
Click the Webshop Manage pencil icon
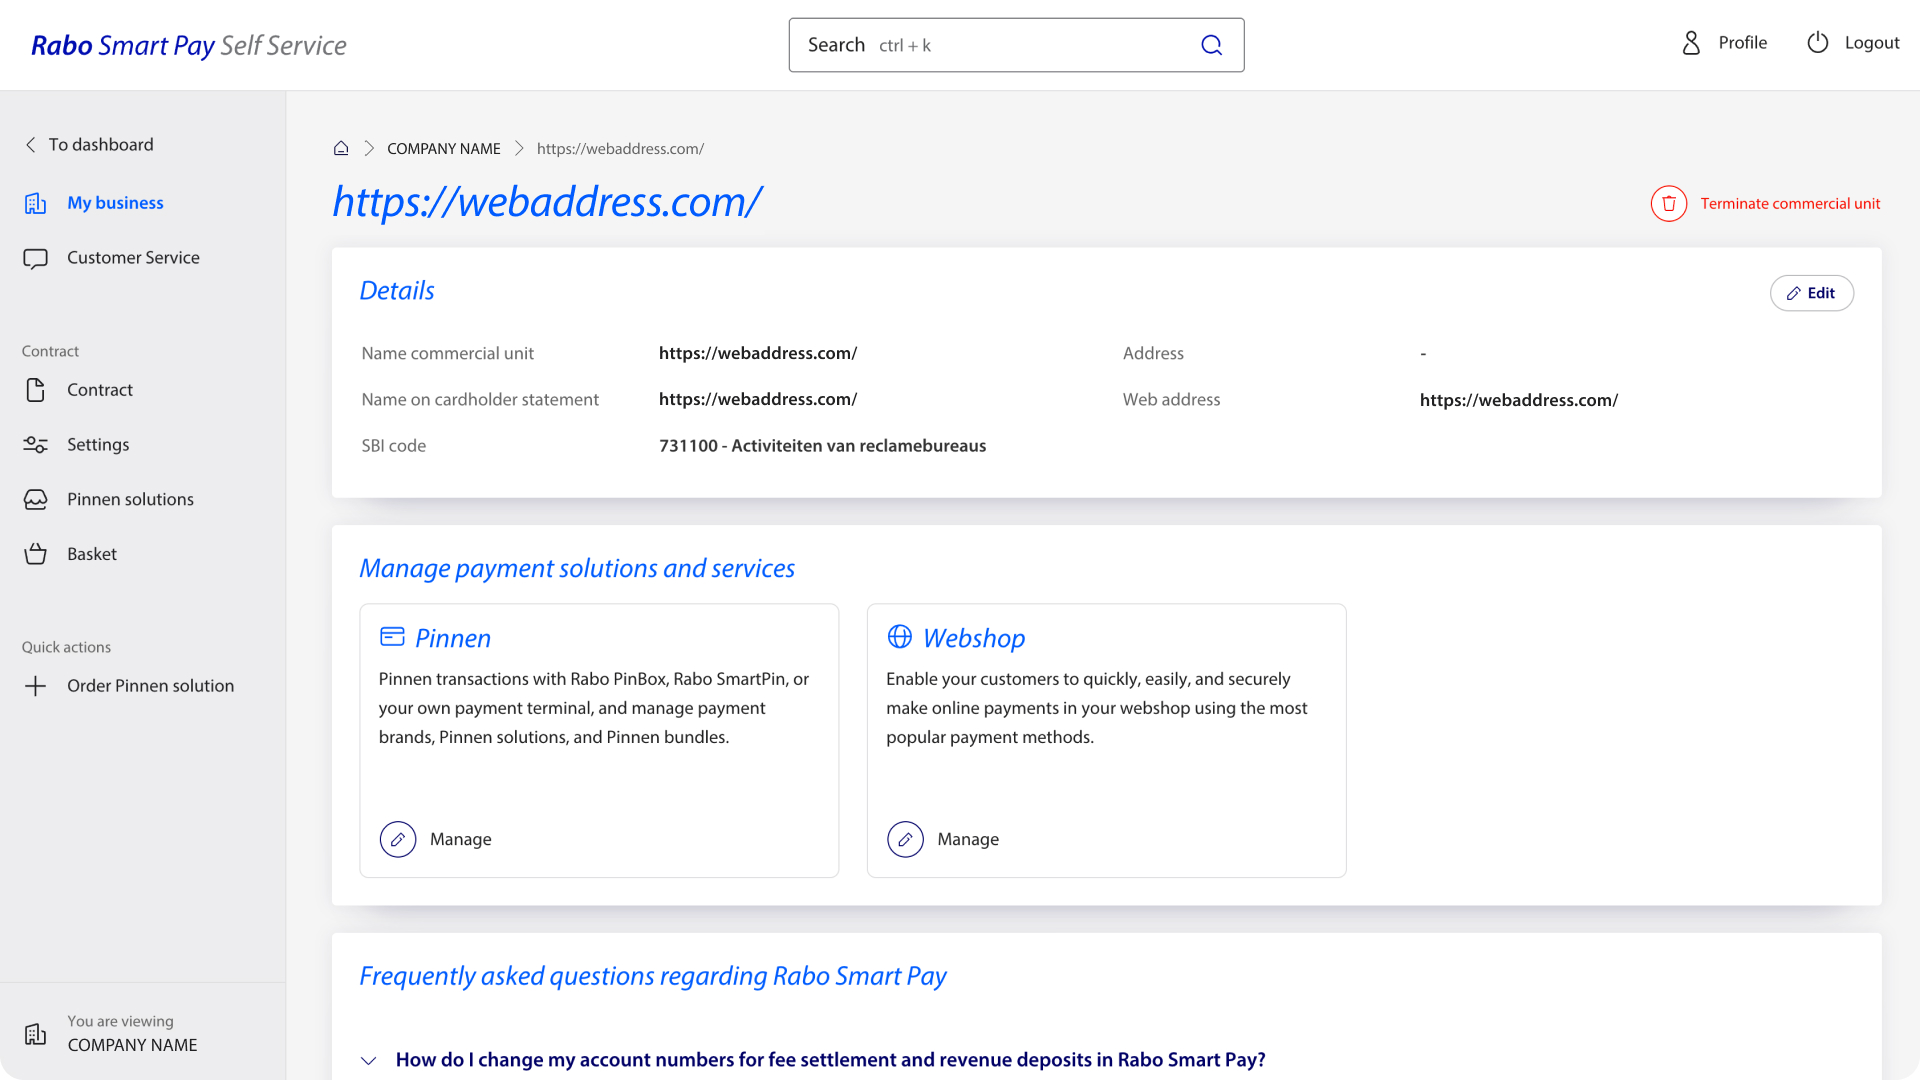(905, 839)
